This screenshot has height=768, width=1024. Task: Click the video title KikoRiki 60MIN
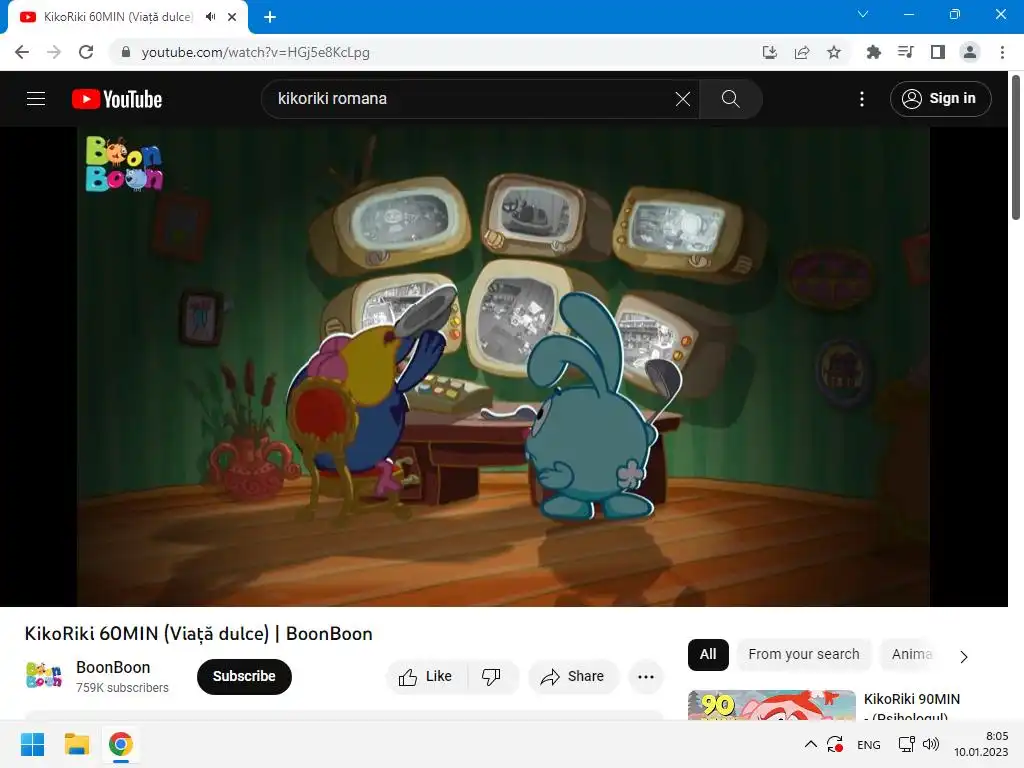[198, 633]
